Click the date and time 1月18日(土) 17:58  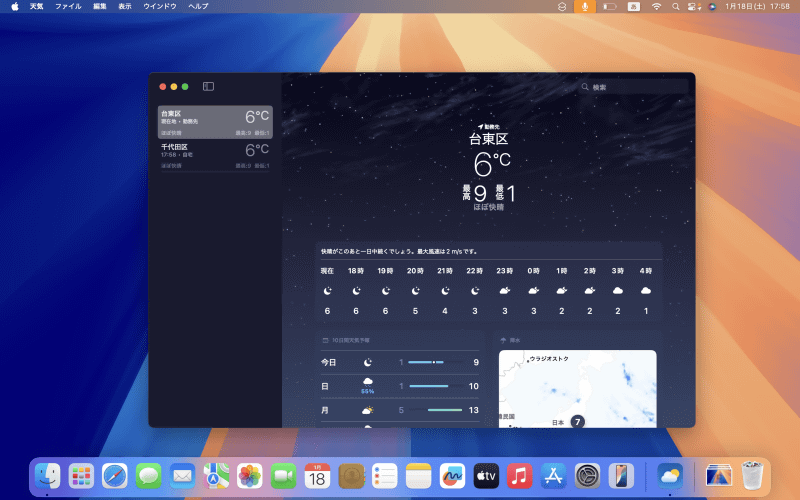757,7
